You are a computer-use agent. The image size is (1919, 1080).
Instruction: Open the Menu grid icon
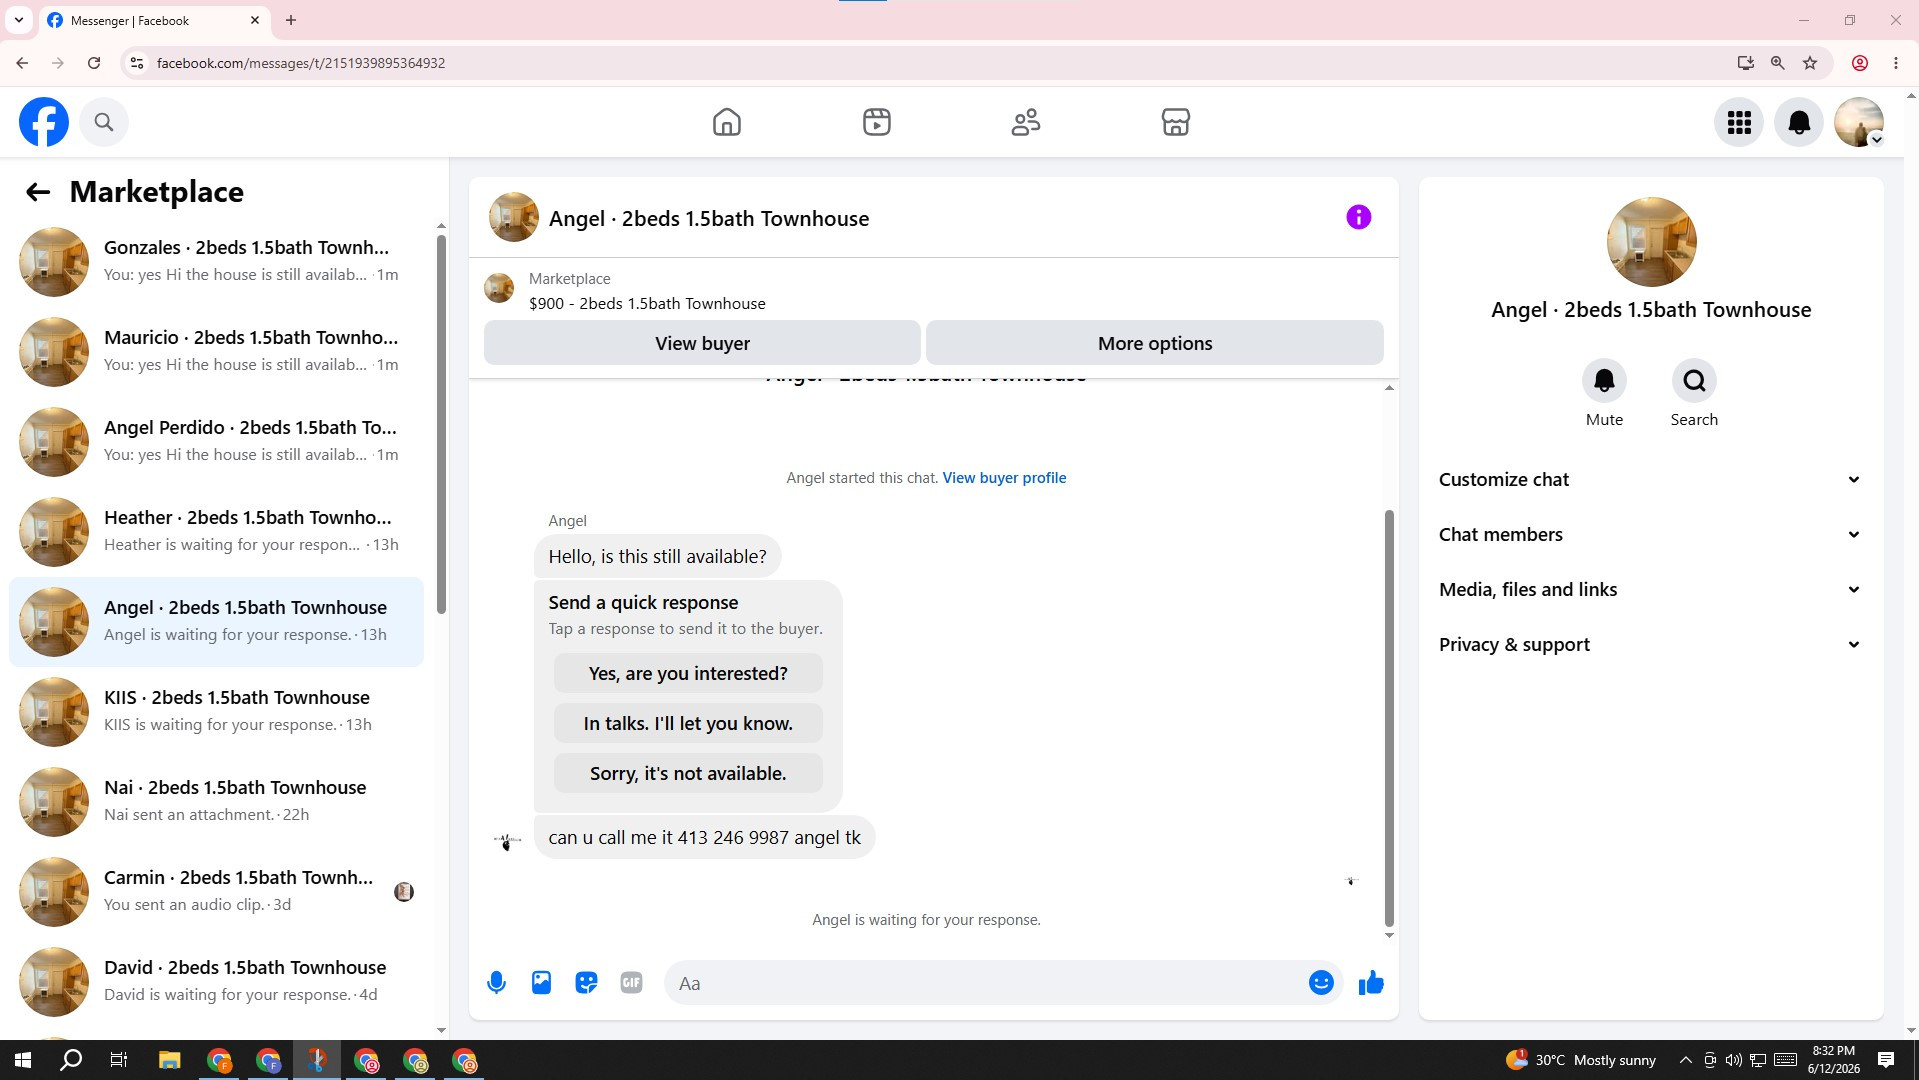(1739, 122)
